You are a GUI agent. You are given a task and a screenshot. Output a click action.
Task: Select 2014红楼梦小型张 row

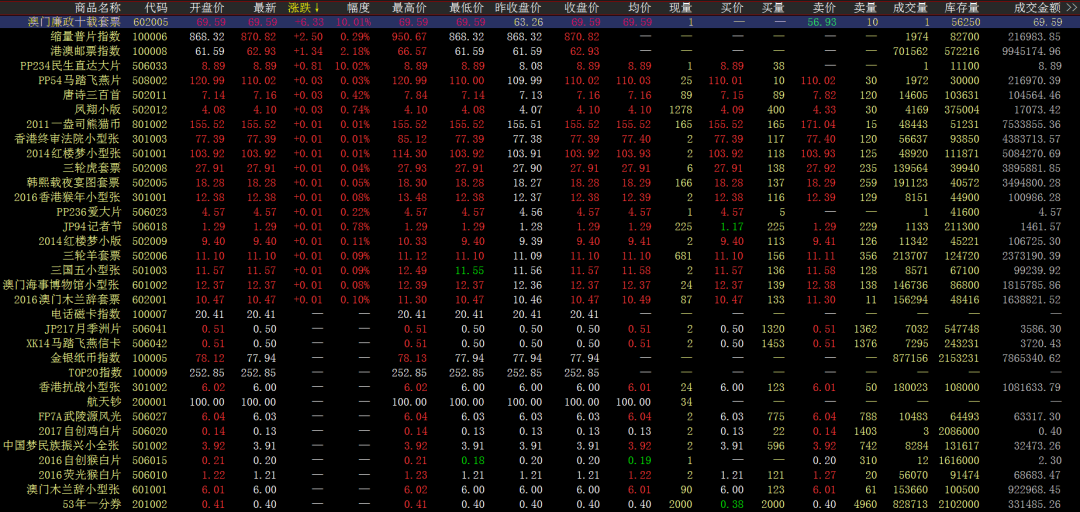pyautogui.click(x=540, y=153)
